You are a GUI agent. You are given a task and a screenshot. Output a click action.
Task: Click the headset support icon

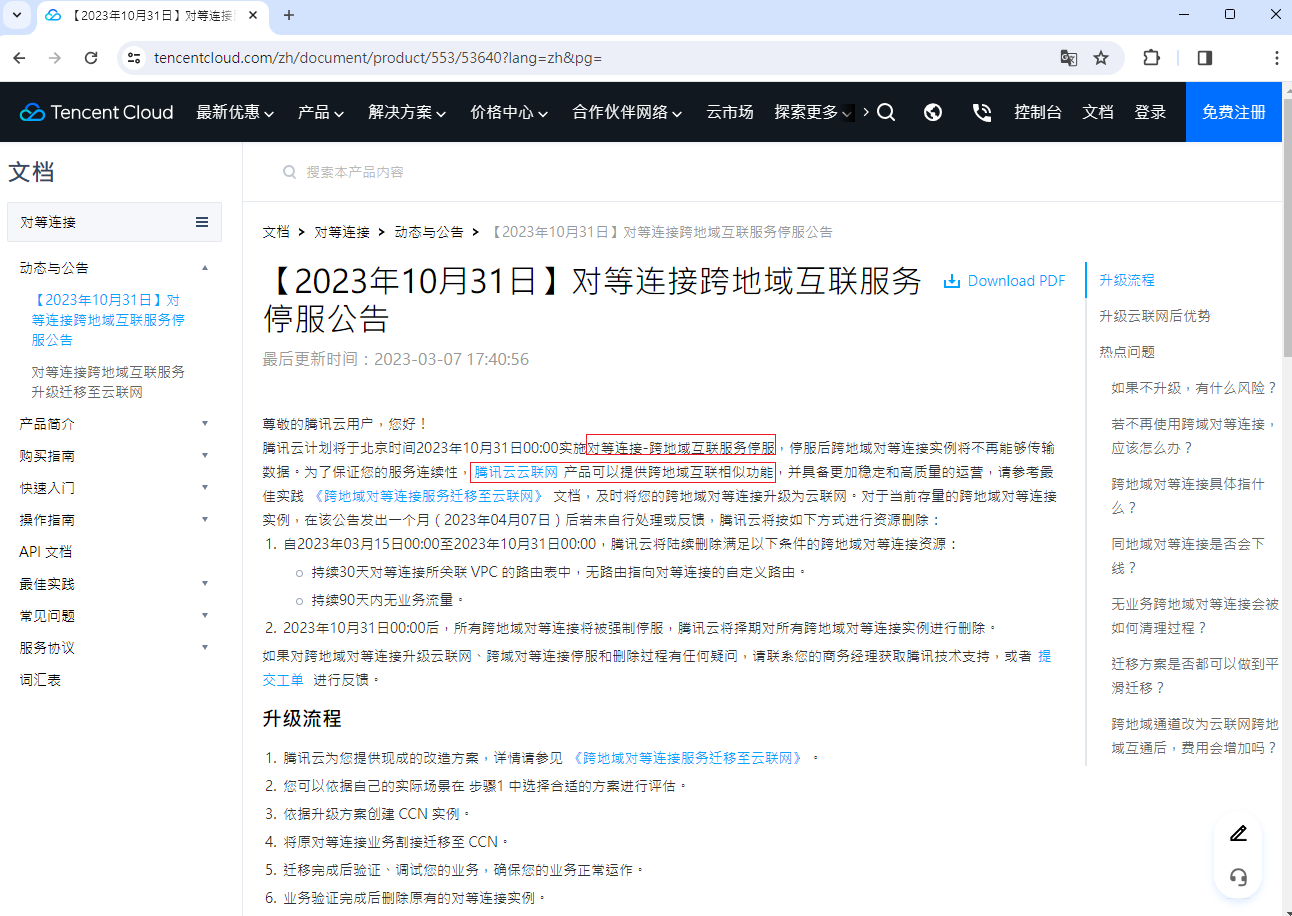click(x=1238, y=877)
